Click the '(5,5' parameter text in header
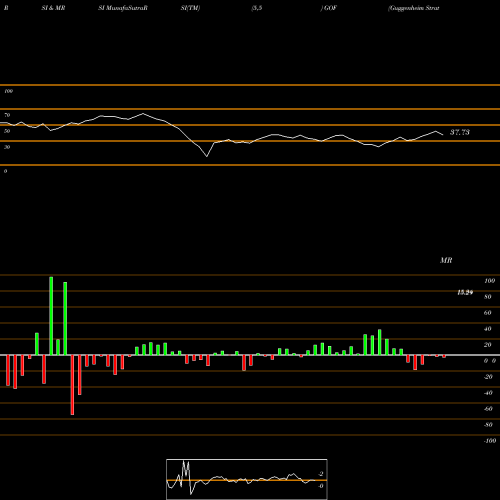 point(257,8)
